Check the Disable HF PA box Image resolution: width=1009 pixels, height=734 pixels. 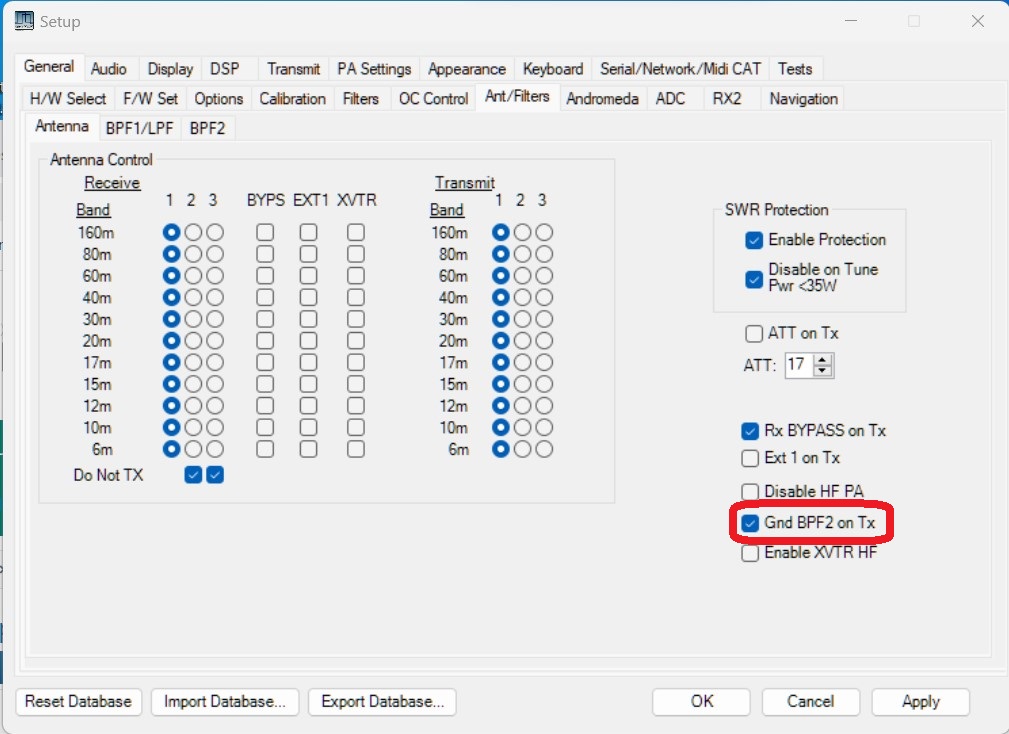coord(750,491)
